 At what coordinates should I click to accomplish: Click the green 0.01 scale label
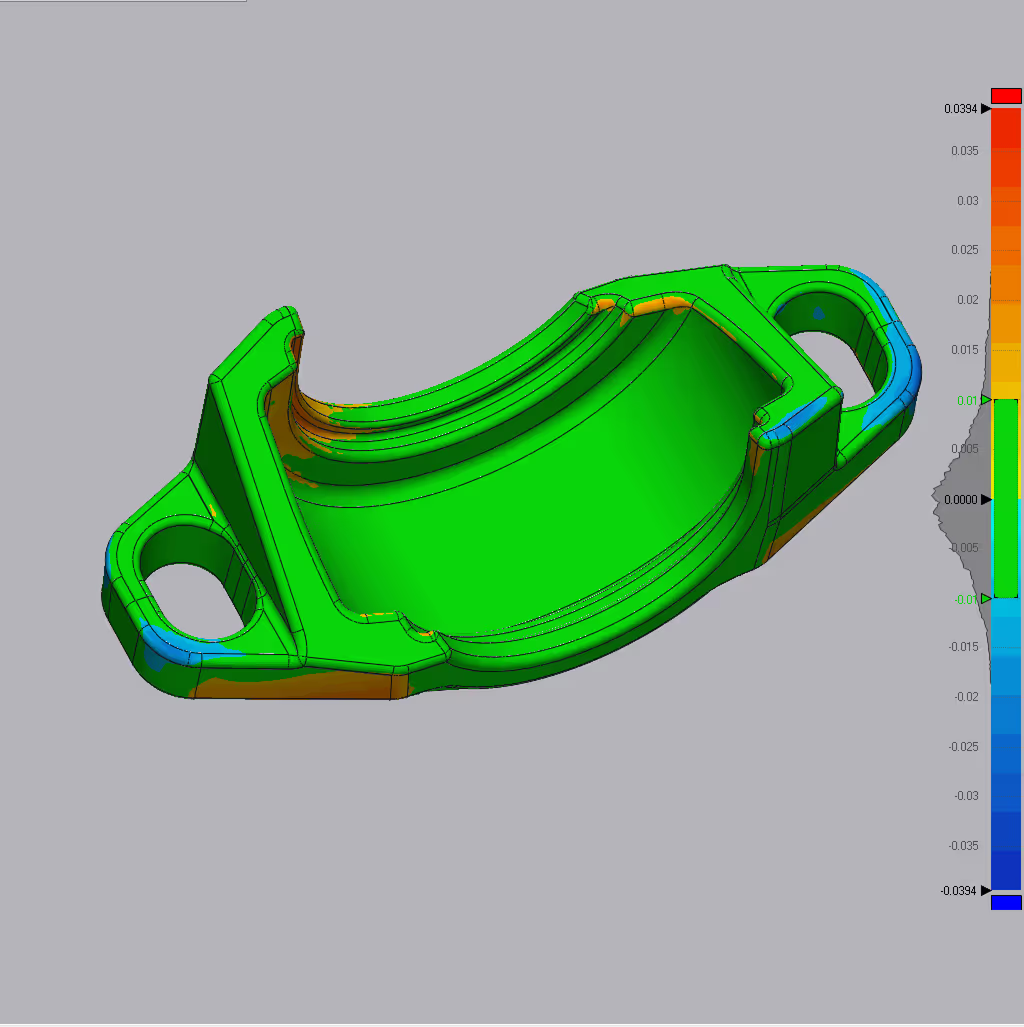[967, 400]
